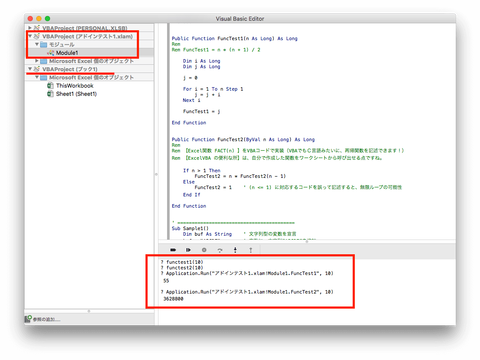Select the VBAProject (PERSONAL.XLSB) row
The width and height of the screenshot is (480, 360).
click(x=89, y=28)
